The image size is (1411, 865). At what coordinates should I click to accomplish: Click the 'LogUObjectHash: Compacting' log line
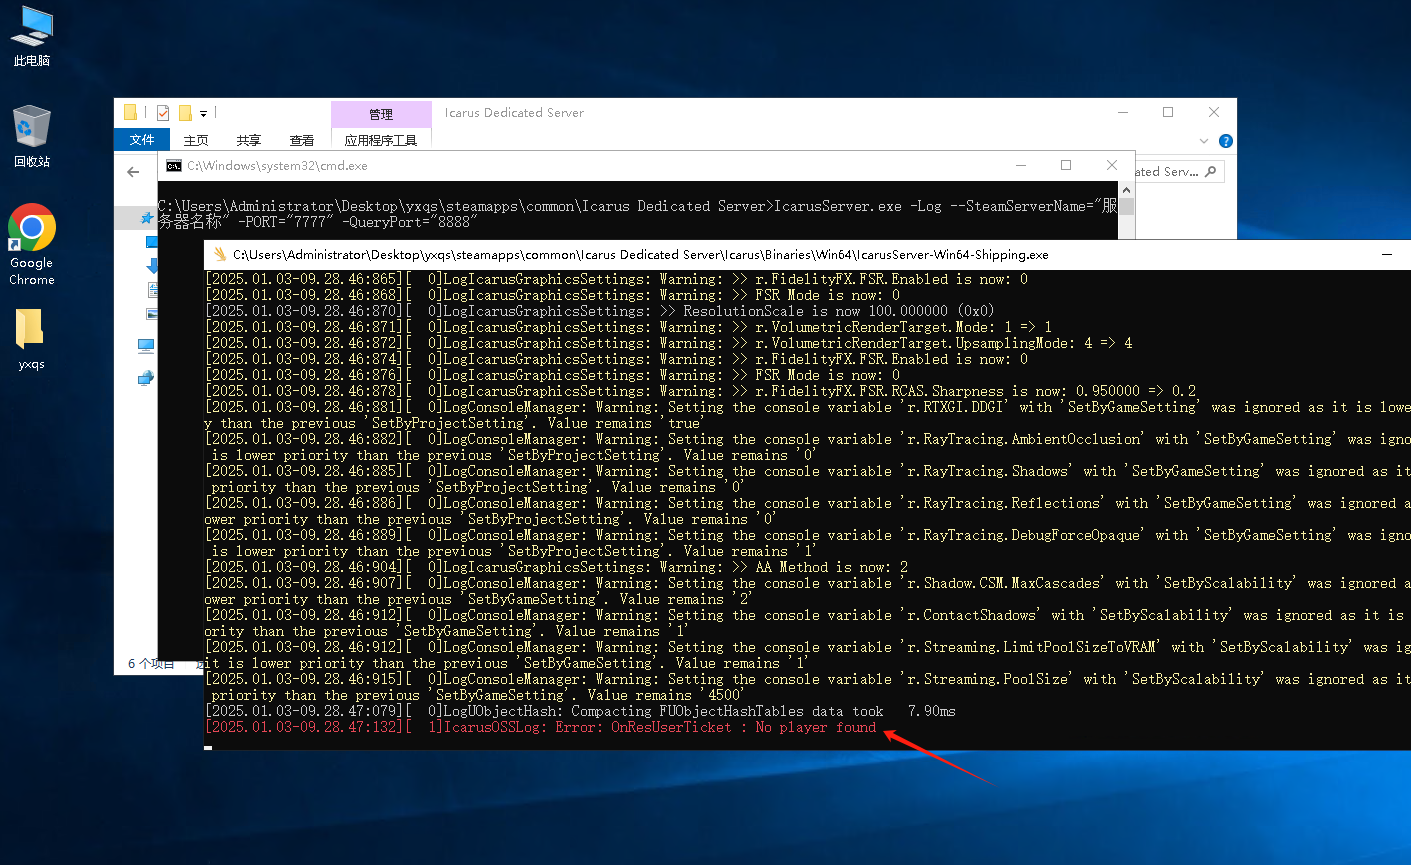(581, 711)
